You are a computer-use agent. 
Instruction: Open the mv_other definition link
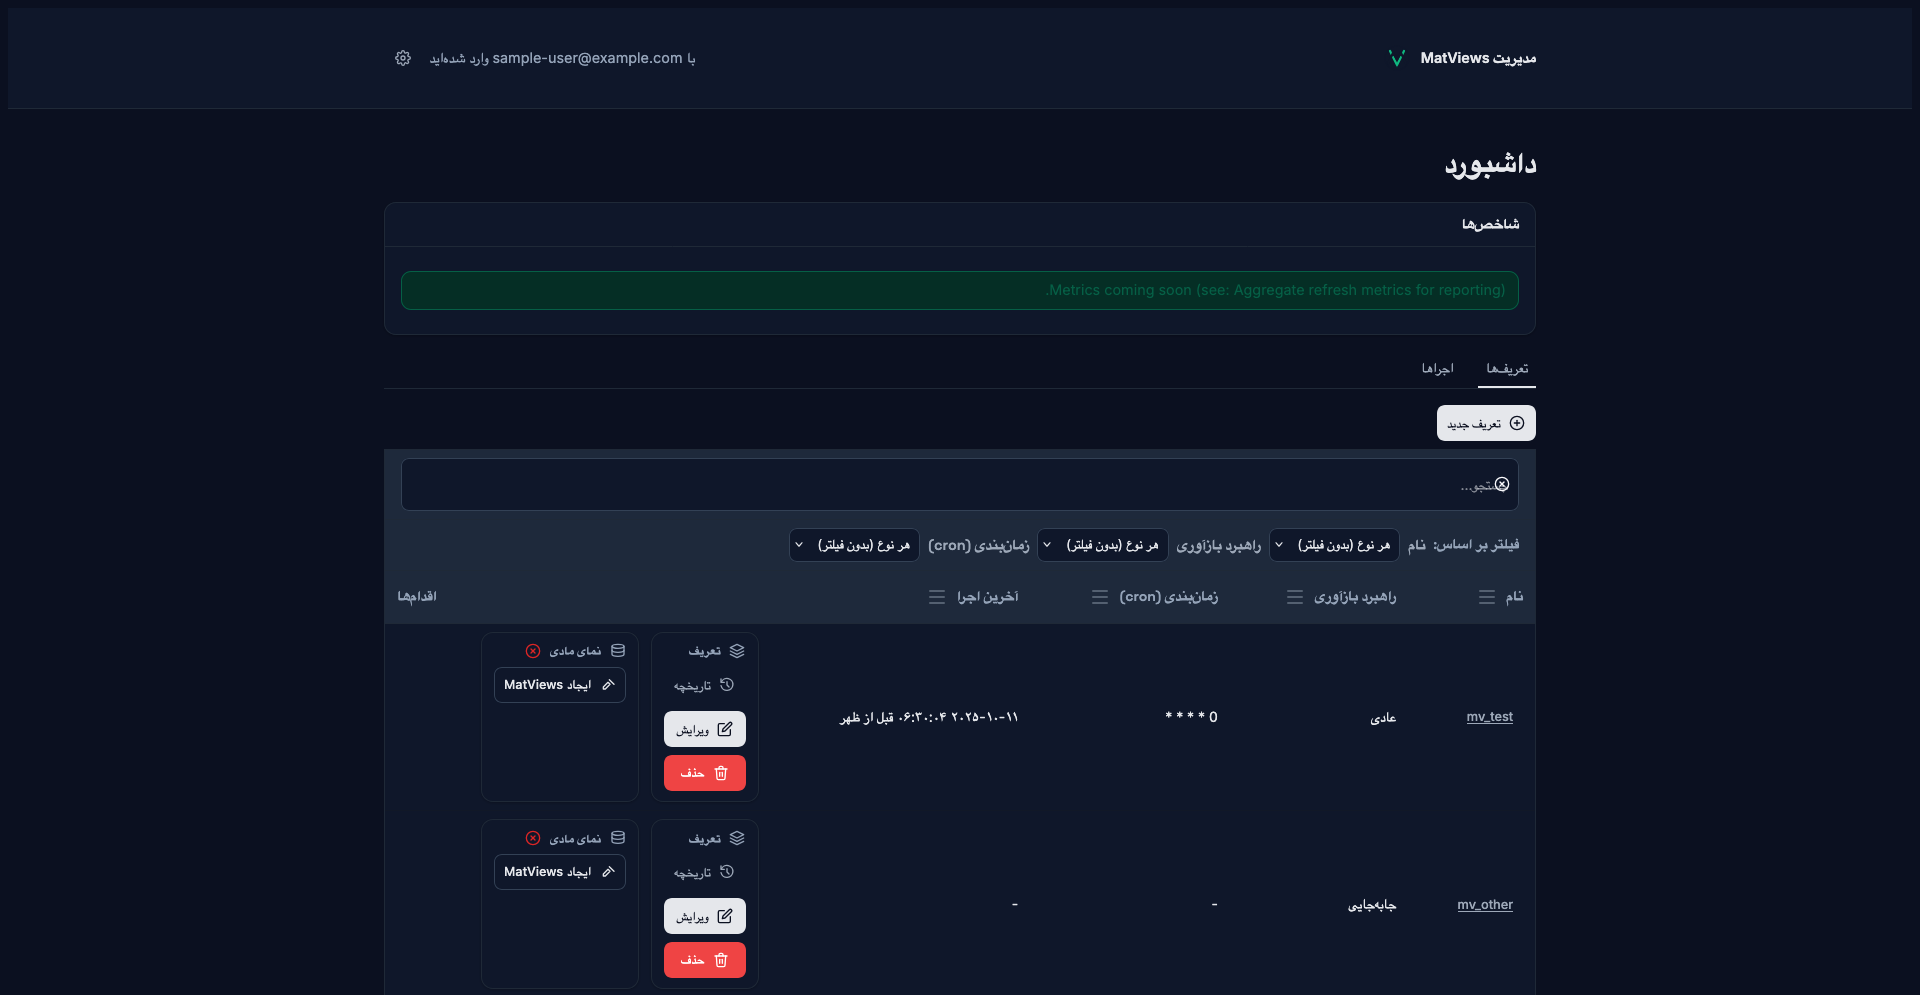click(x=1485, y=905)
